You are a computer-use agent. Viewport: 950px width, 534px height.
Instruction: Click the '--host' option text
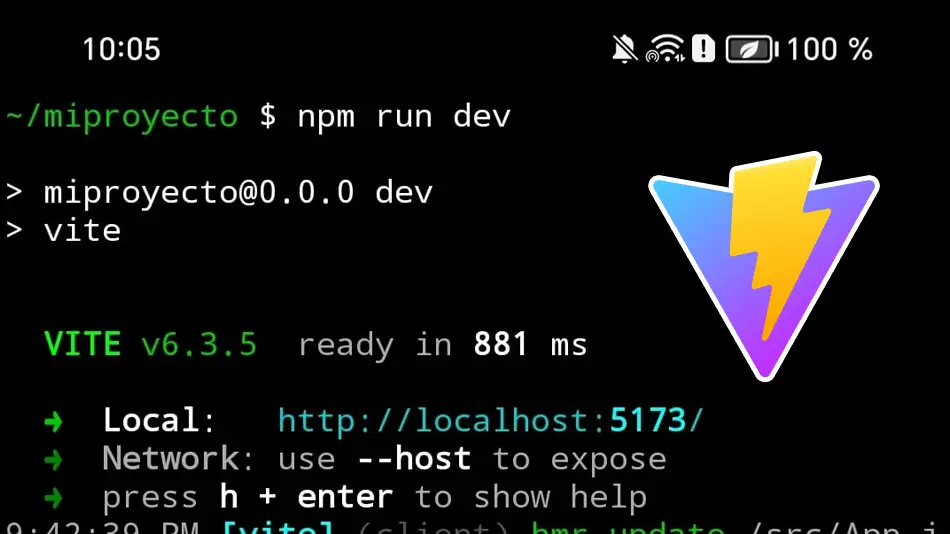pos(414,459)
